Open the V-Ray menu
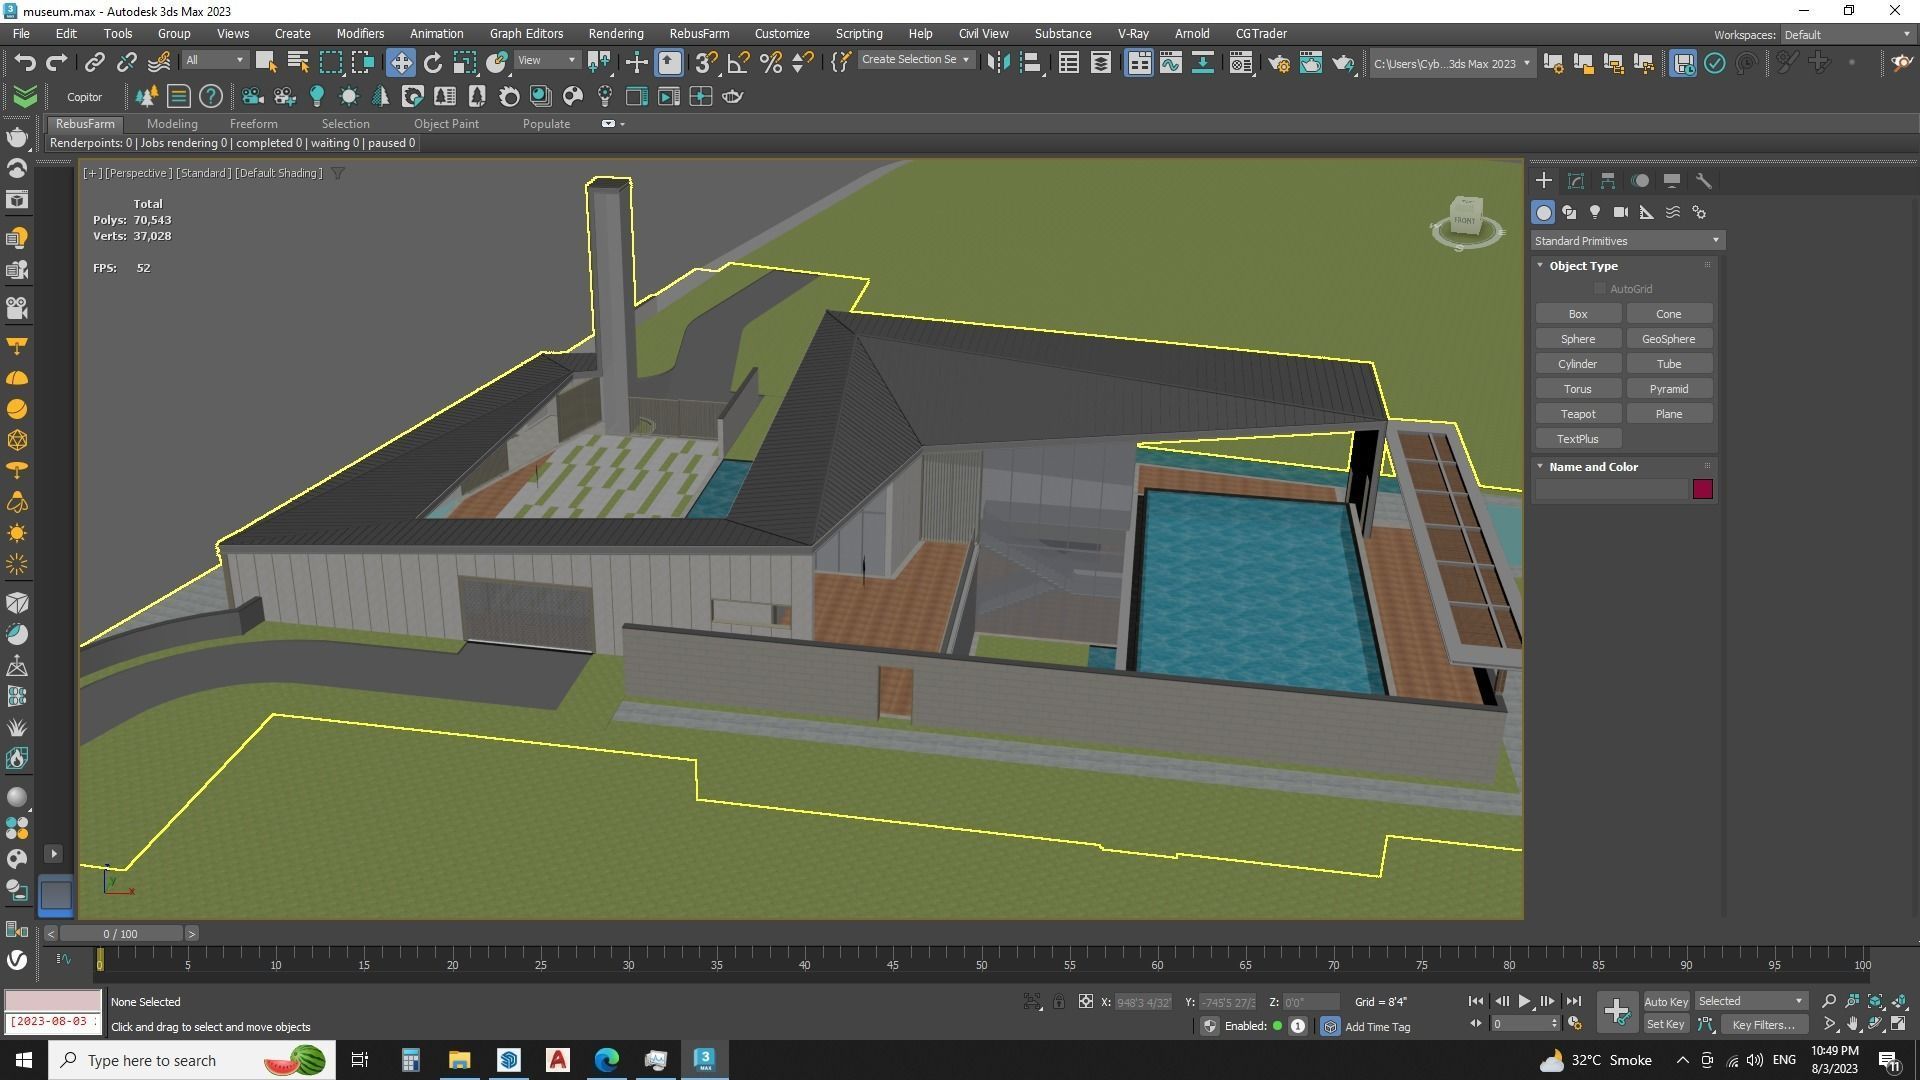Screen dimensions: 1920x1080 coord(1133,33)
